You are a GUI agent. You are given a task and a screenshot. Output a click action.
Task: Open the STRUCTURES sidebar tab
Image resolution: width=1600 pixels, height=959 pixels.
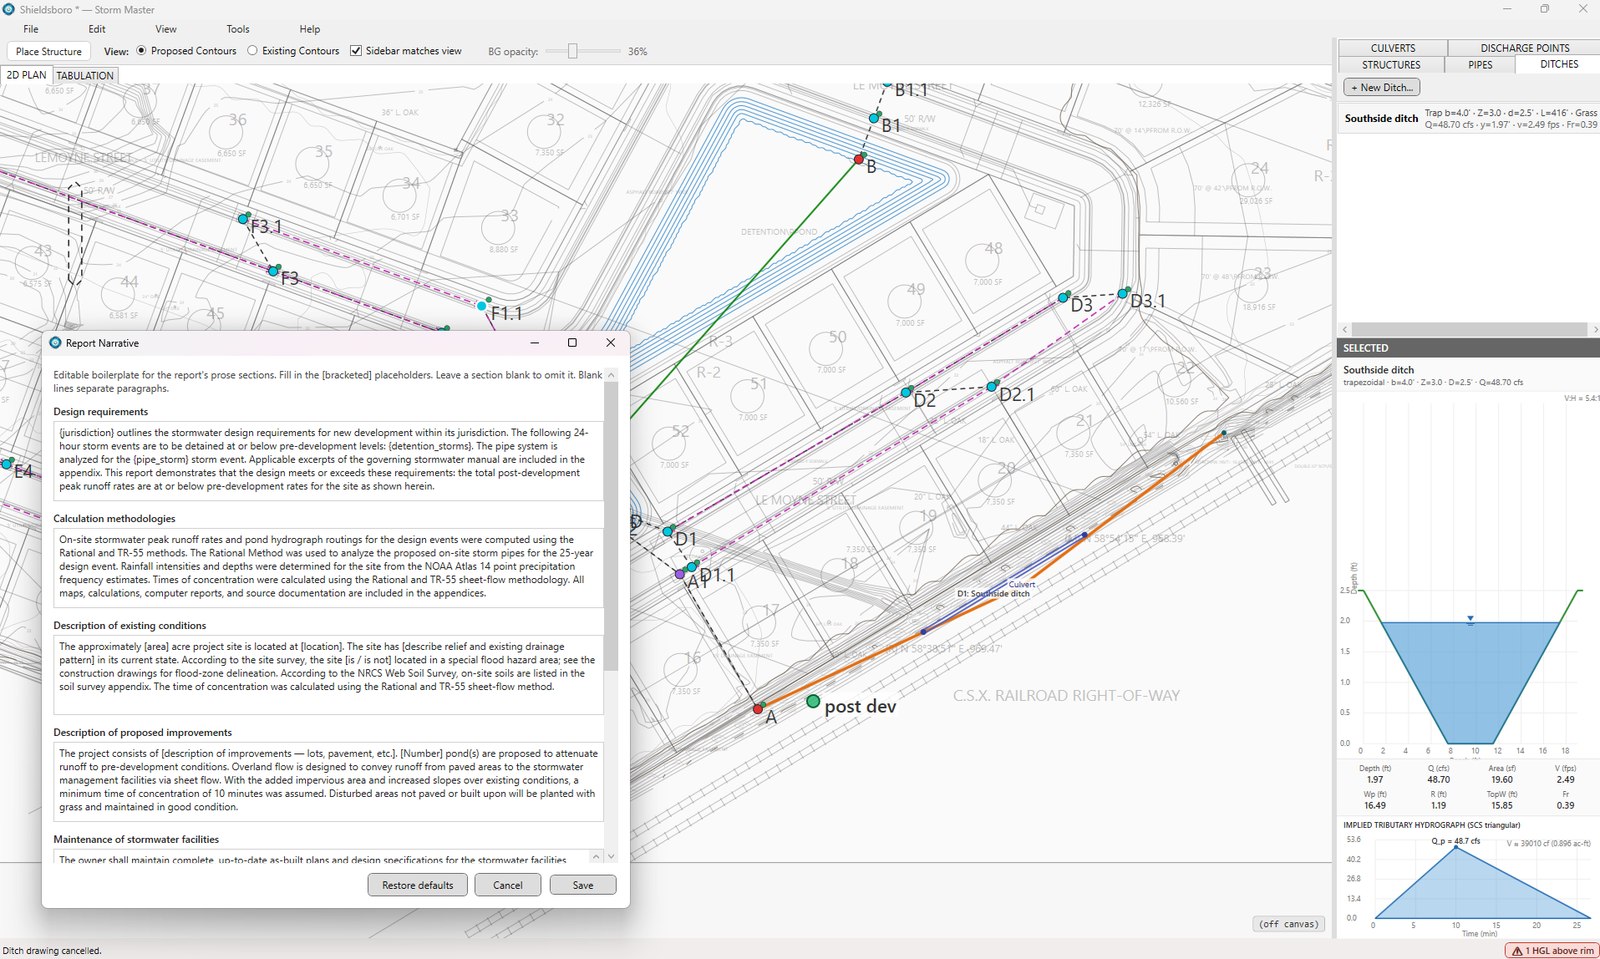[x=1391, y=65]
